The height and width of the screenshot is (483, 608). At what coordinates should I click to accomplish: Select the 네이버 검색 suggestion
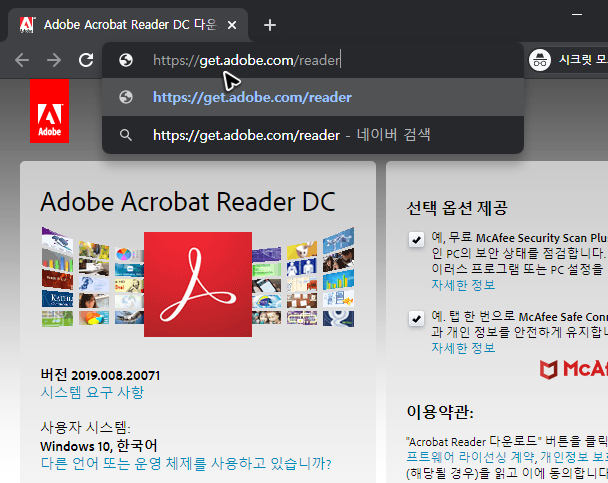click(x=313, y=135)
